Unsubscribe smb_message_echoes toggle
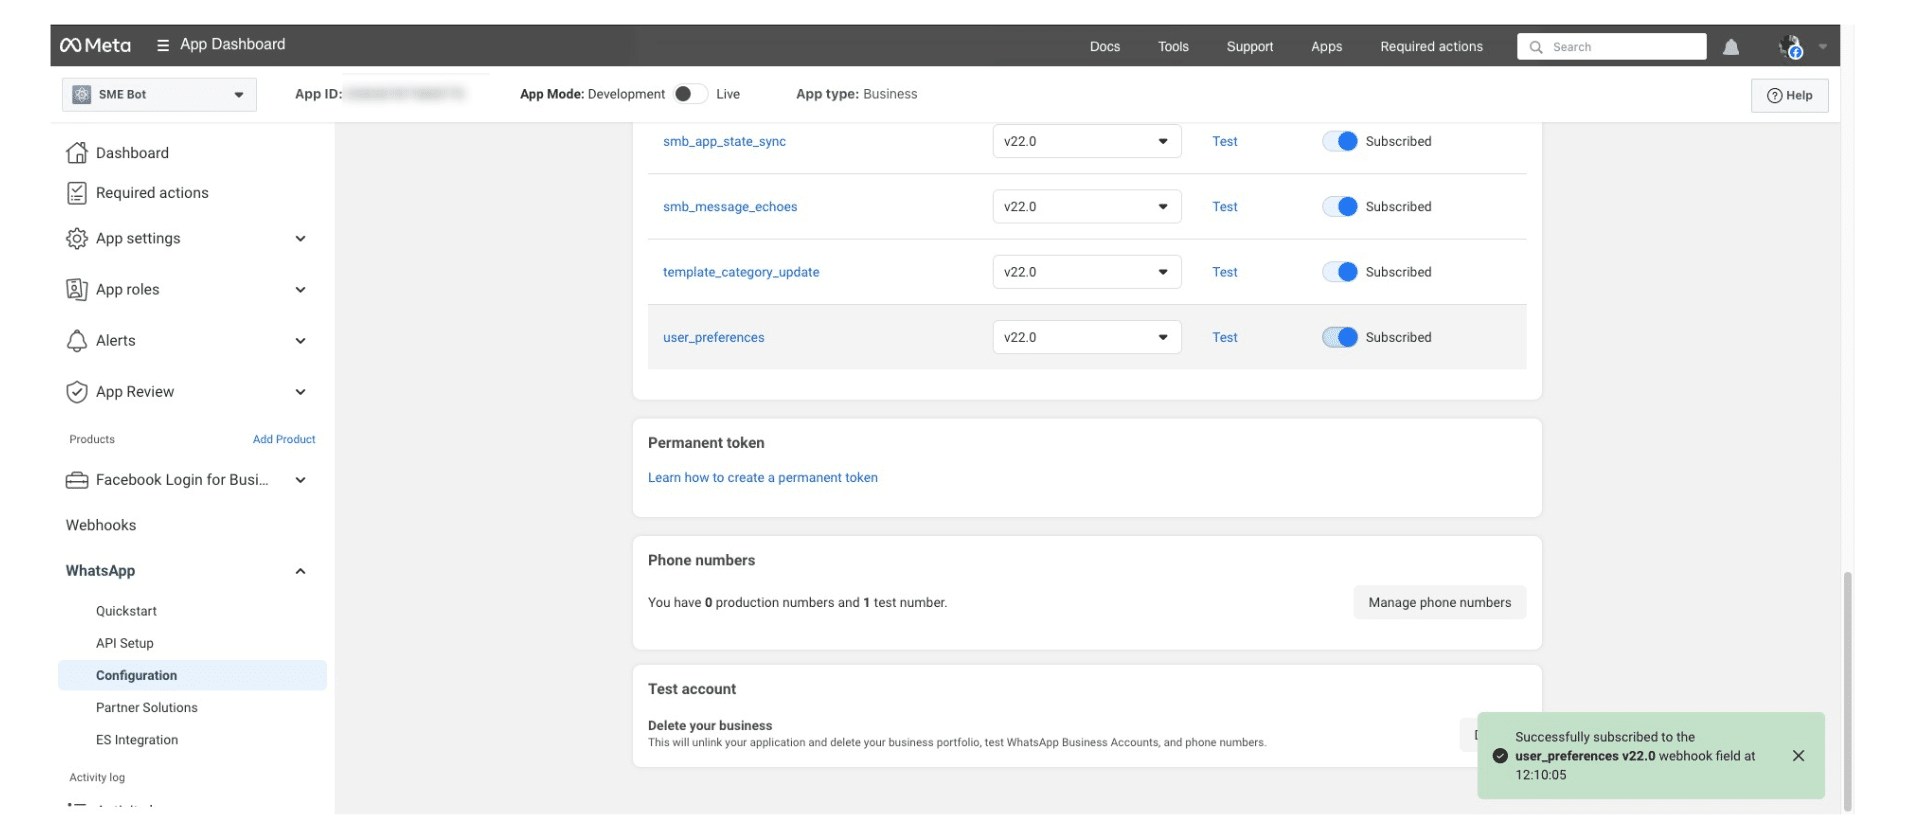 [x=1340, y=207]
